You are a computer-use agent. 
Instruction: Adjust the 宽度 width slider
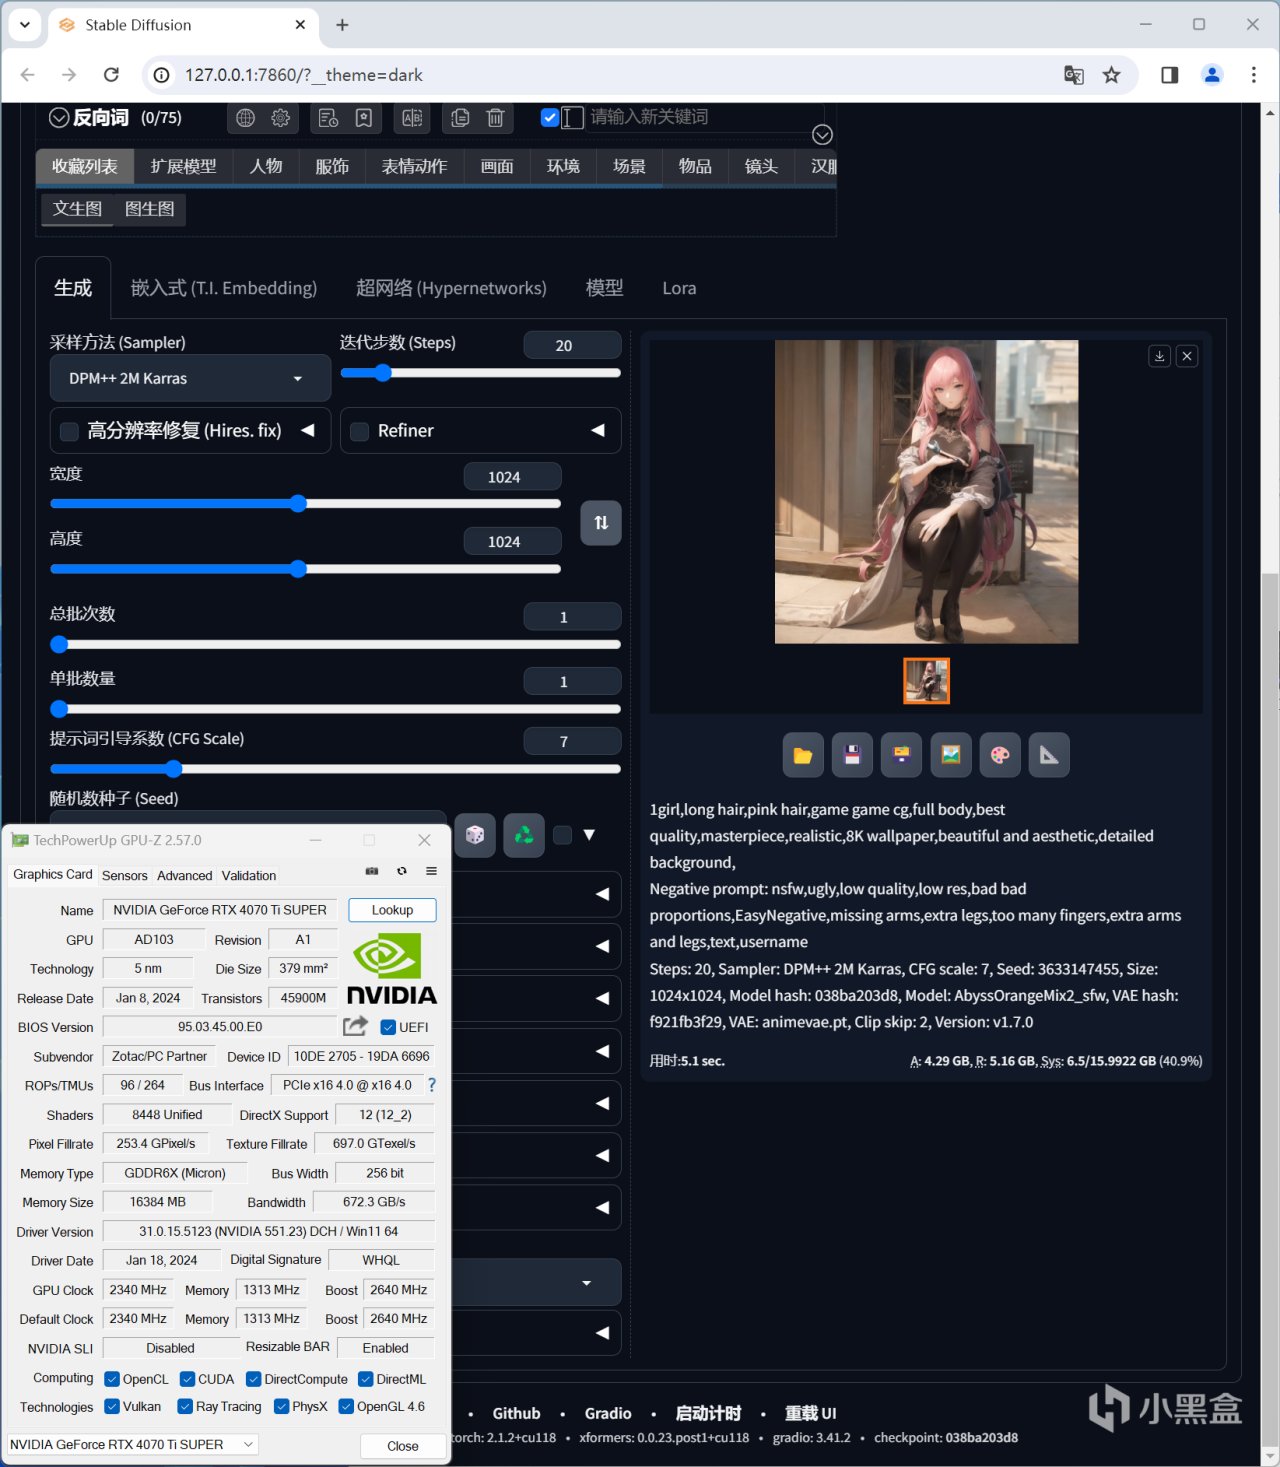point(305,504)
